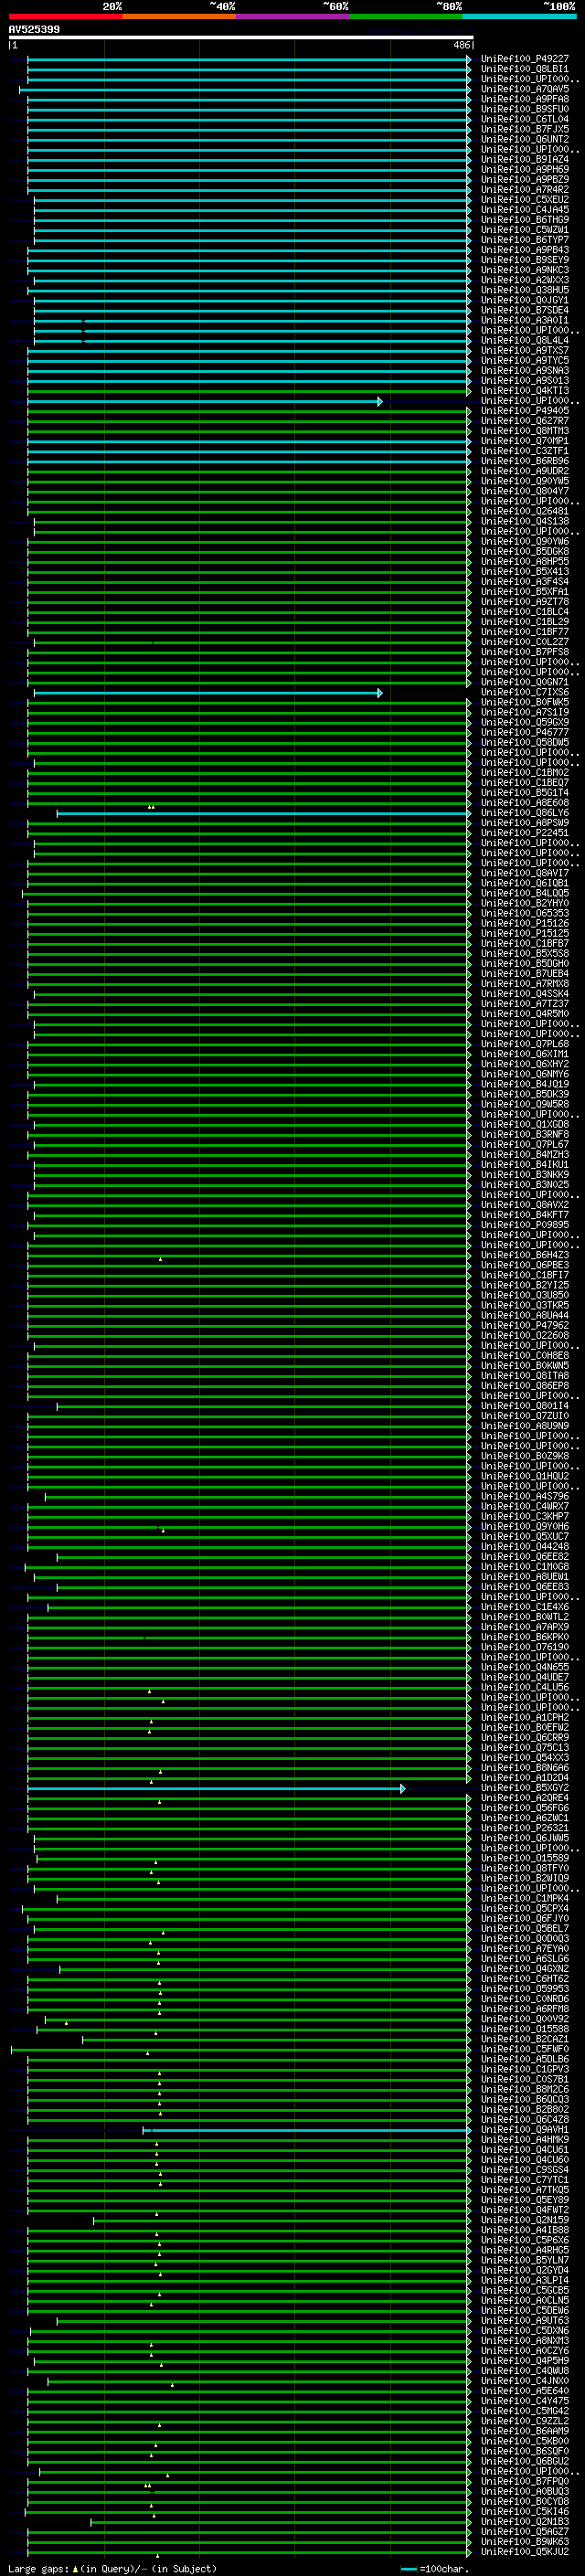
Task: Select hit label UniRef100_A1CPH2
Action: click(525, 1717)
